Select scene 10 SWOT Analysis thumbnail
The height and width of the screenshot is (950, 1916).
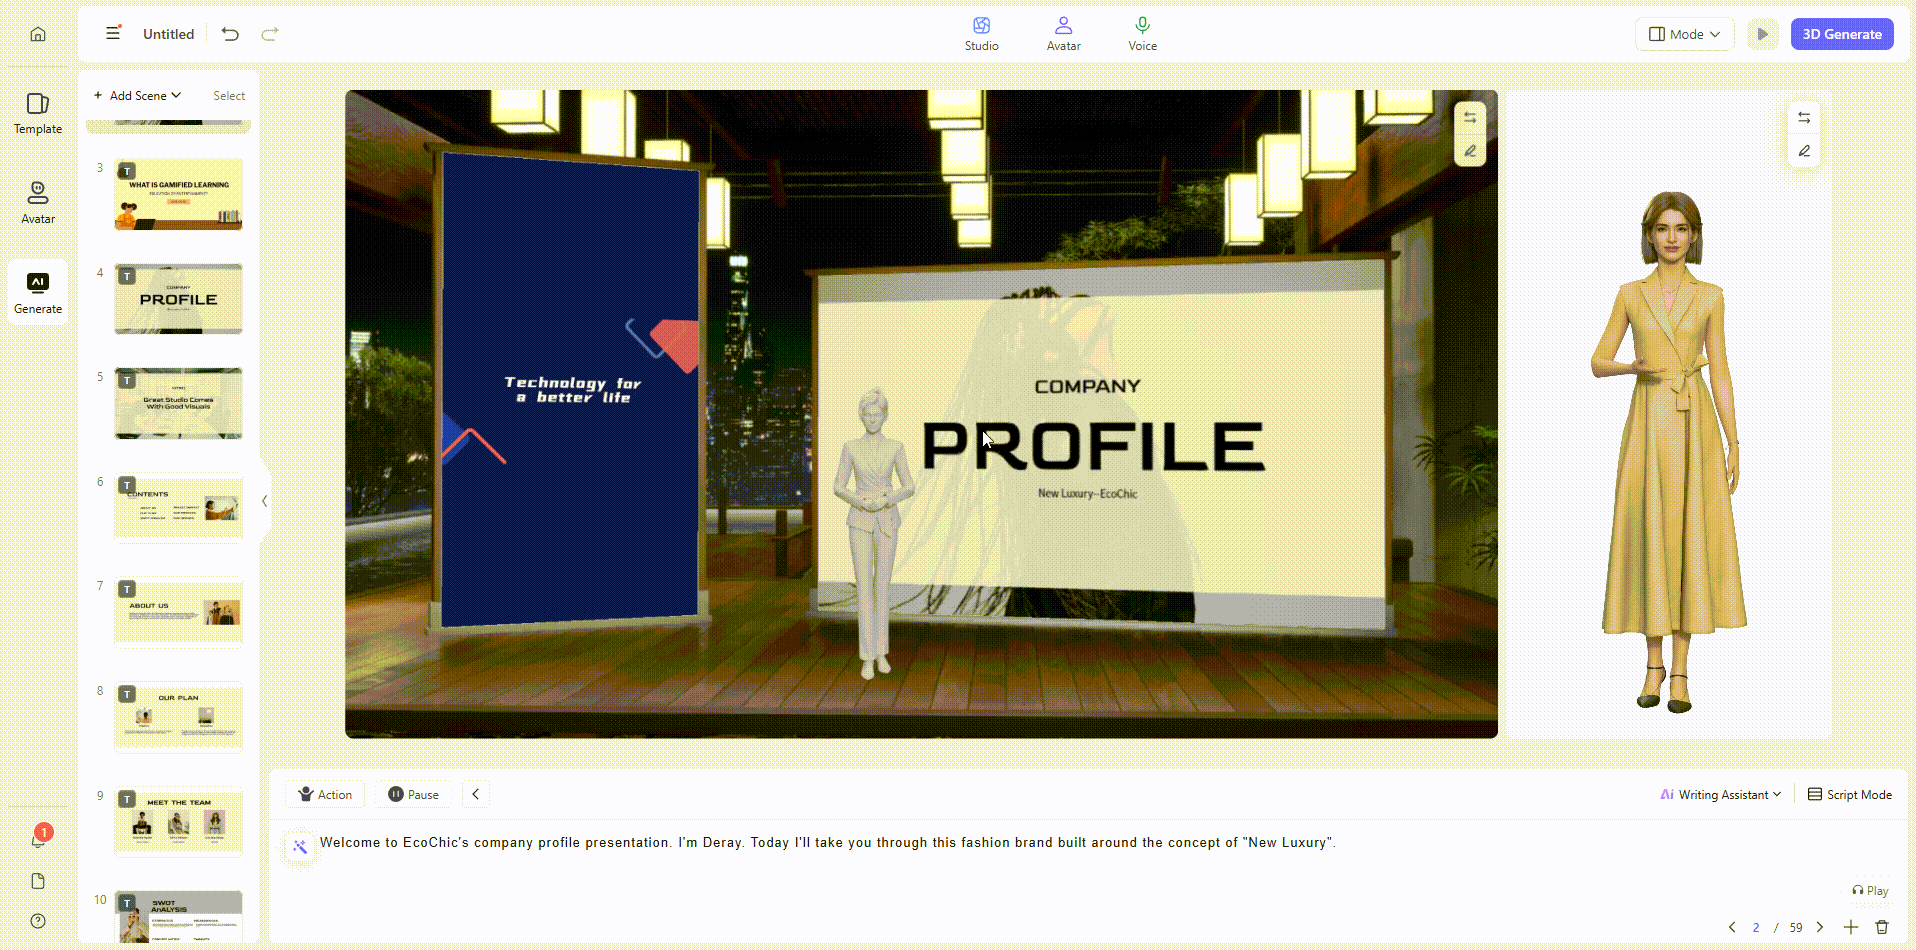point(178,916)
